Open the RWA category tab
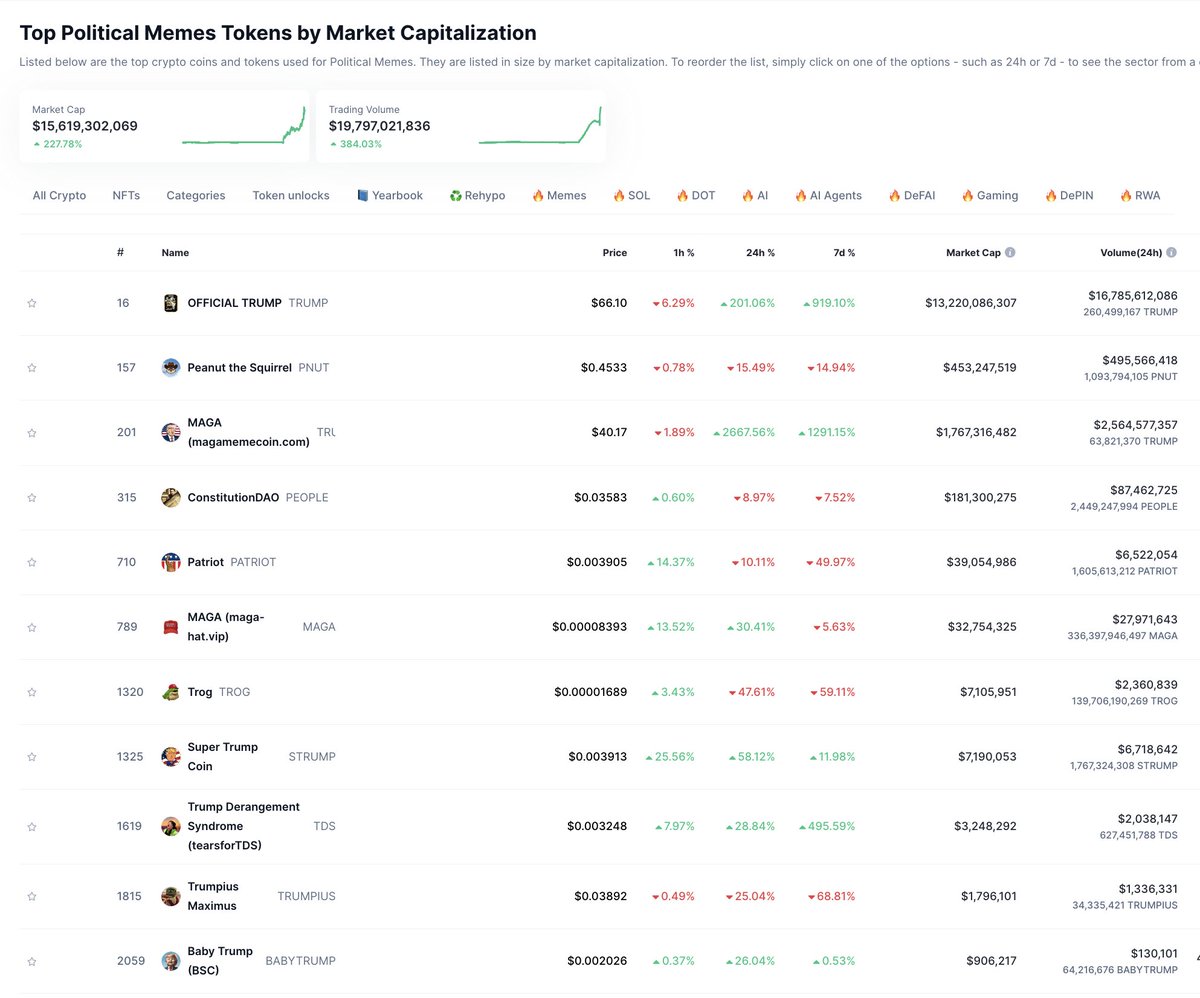Screen dimensions: 1200x998 [1140, 196]
